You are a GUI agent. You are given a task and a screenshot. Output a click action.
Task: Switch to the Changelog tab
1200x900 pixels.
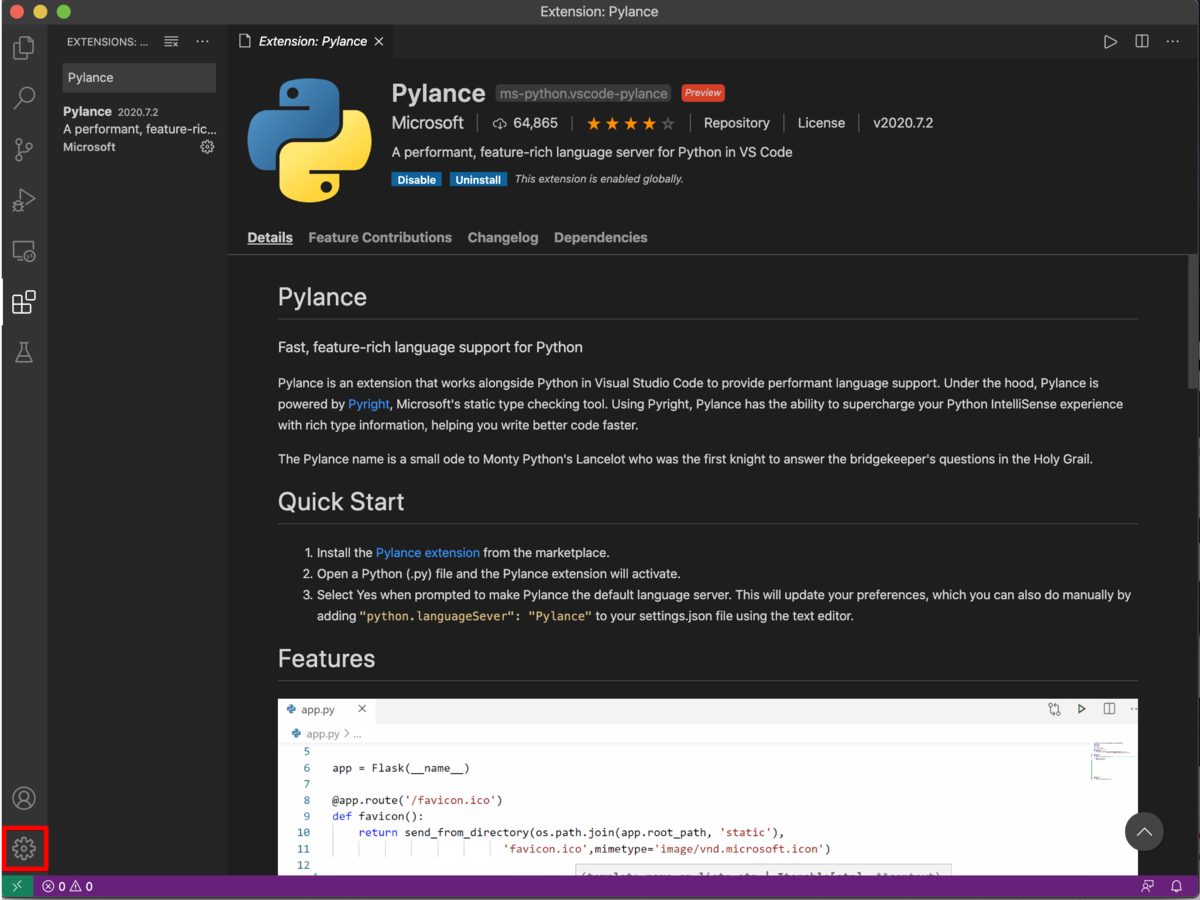click(503, 238)
